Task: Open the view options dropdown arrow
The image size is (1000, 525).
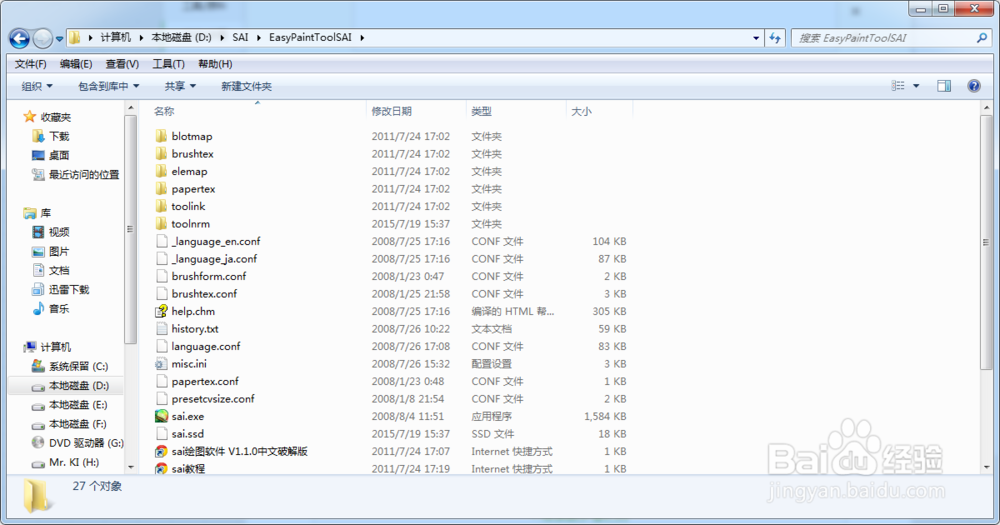Action: pos(916,85)
